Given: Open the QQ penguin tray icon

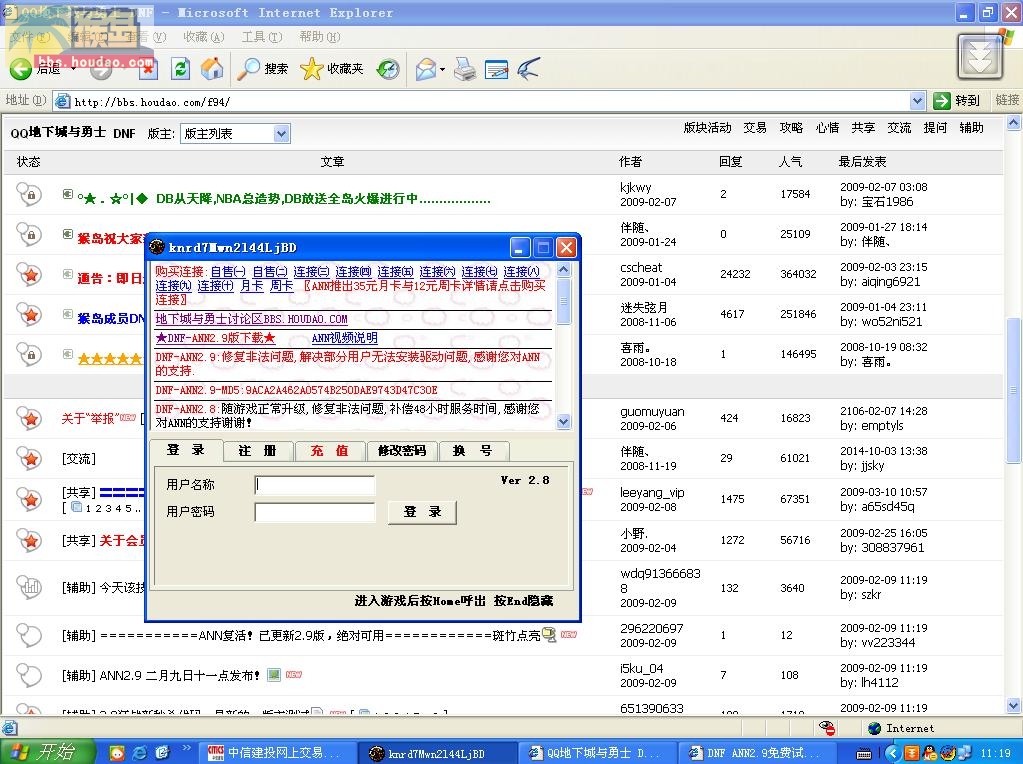Looking at the screenshot, I should click(929, 754).
